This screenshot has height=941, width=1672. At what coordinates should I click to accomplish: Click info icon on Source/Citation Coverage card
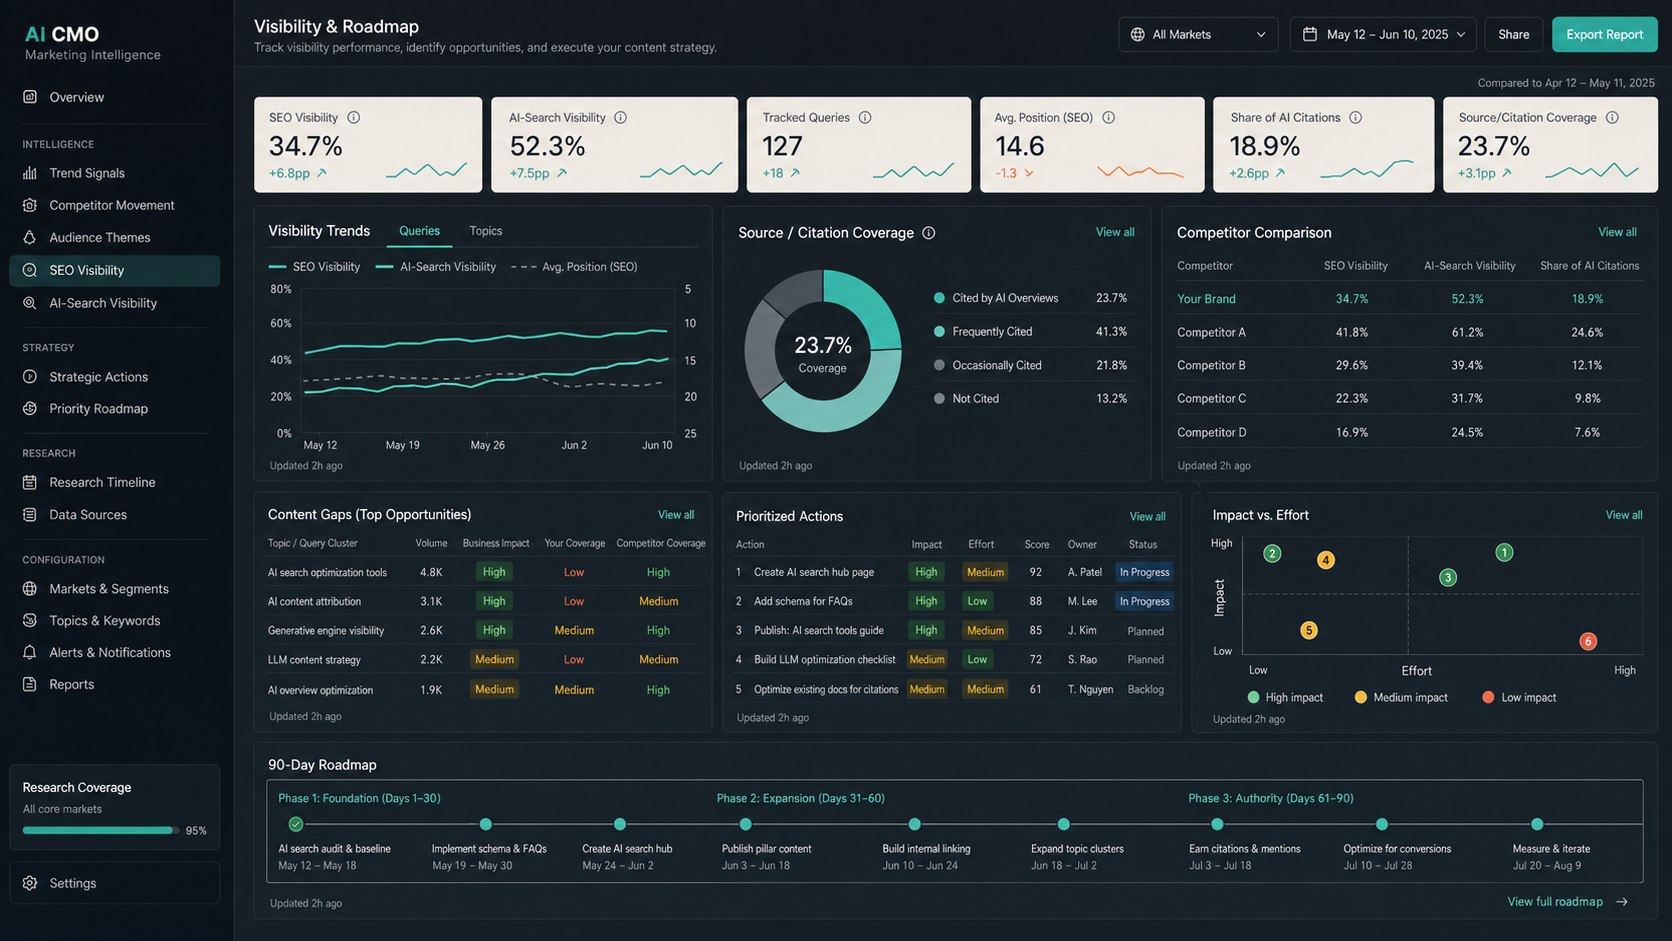point(1612,117)
